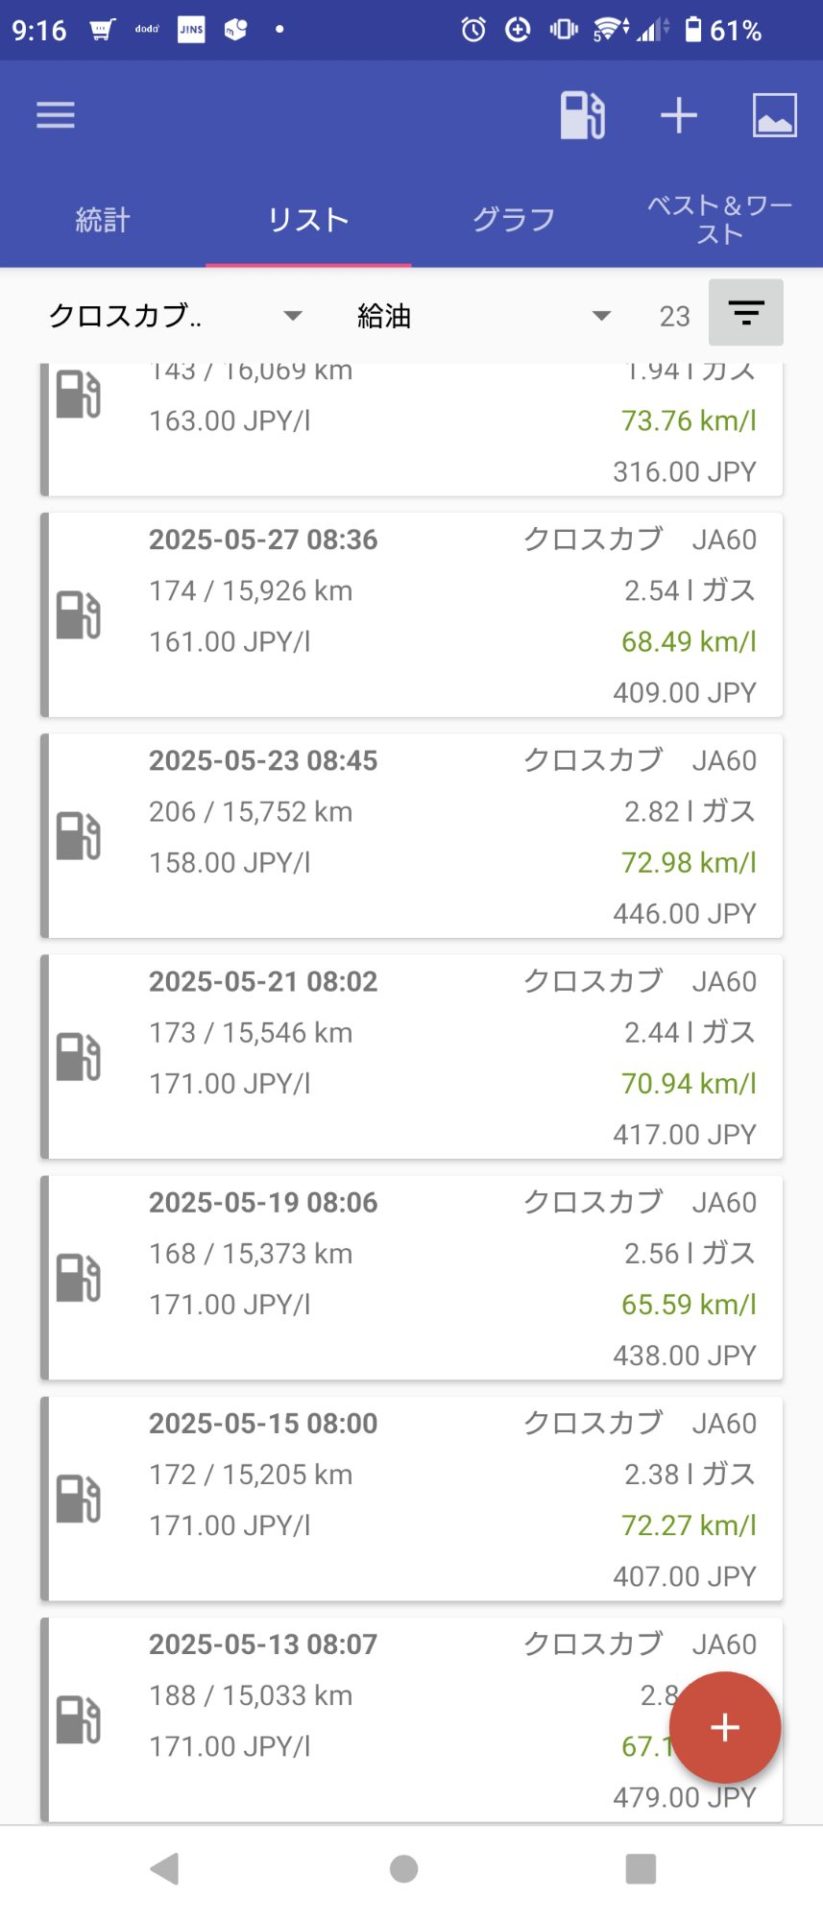823x1920 pixels.
Task: Expand the クロスカブ vehicle dropdown
Action: pyautogui.click(x=175, y=316)
